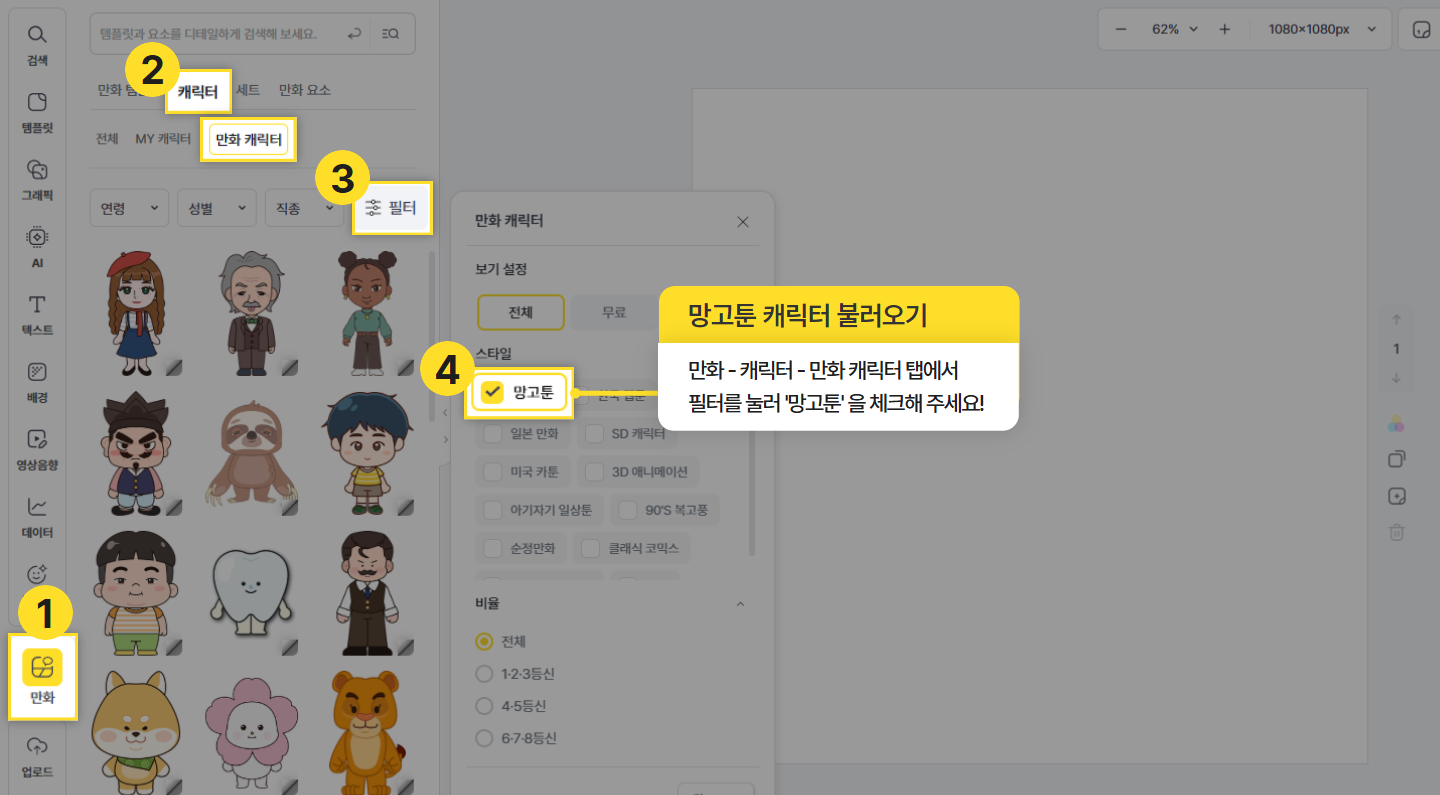Pick the gray-haired old man character

[250, 312]
